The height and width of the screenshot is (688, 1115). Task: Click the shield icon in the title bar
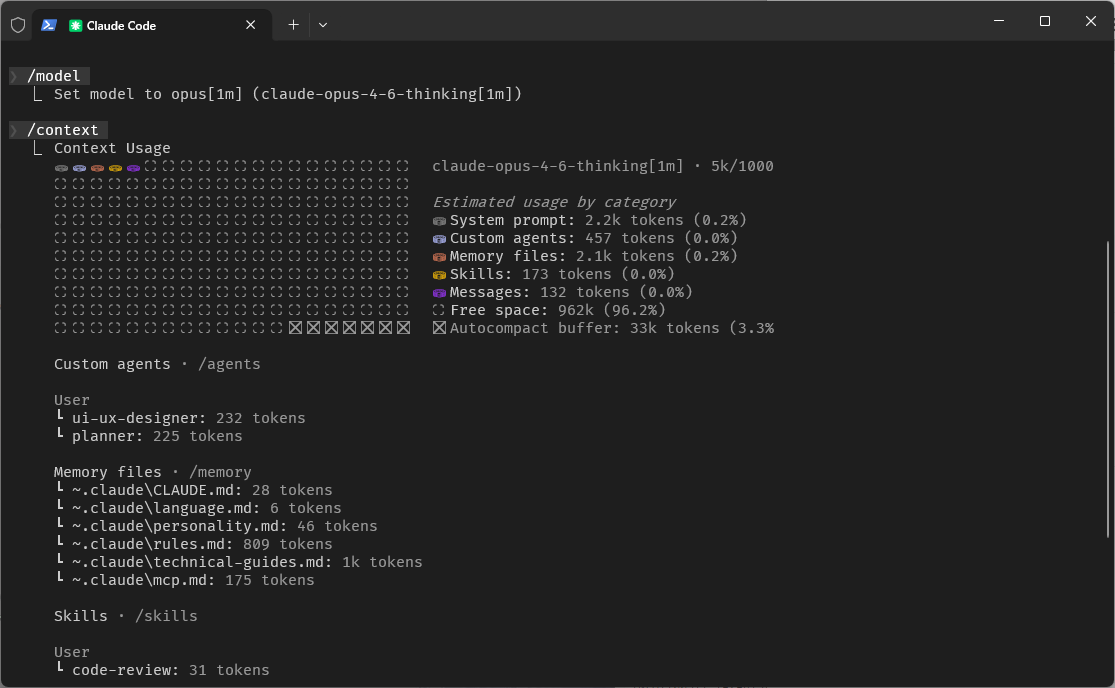click(18, 26)
